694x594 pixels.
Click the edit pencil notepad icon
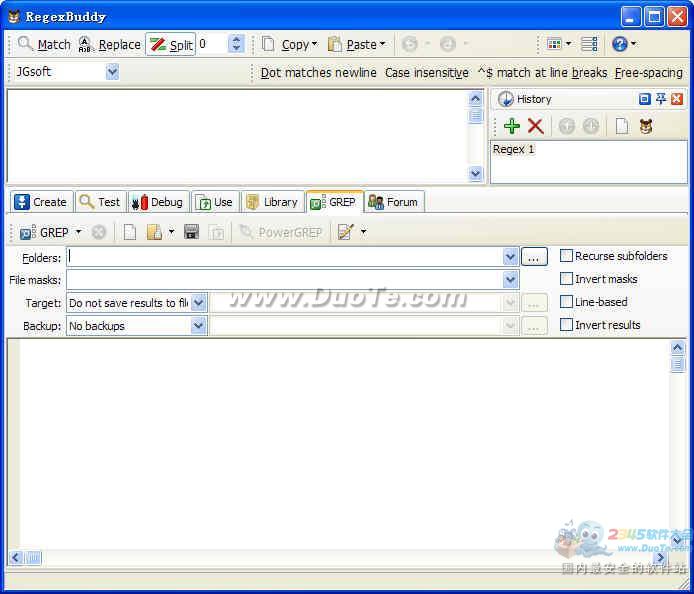345,232
